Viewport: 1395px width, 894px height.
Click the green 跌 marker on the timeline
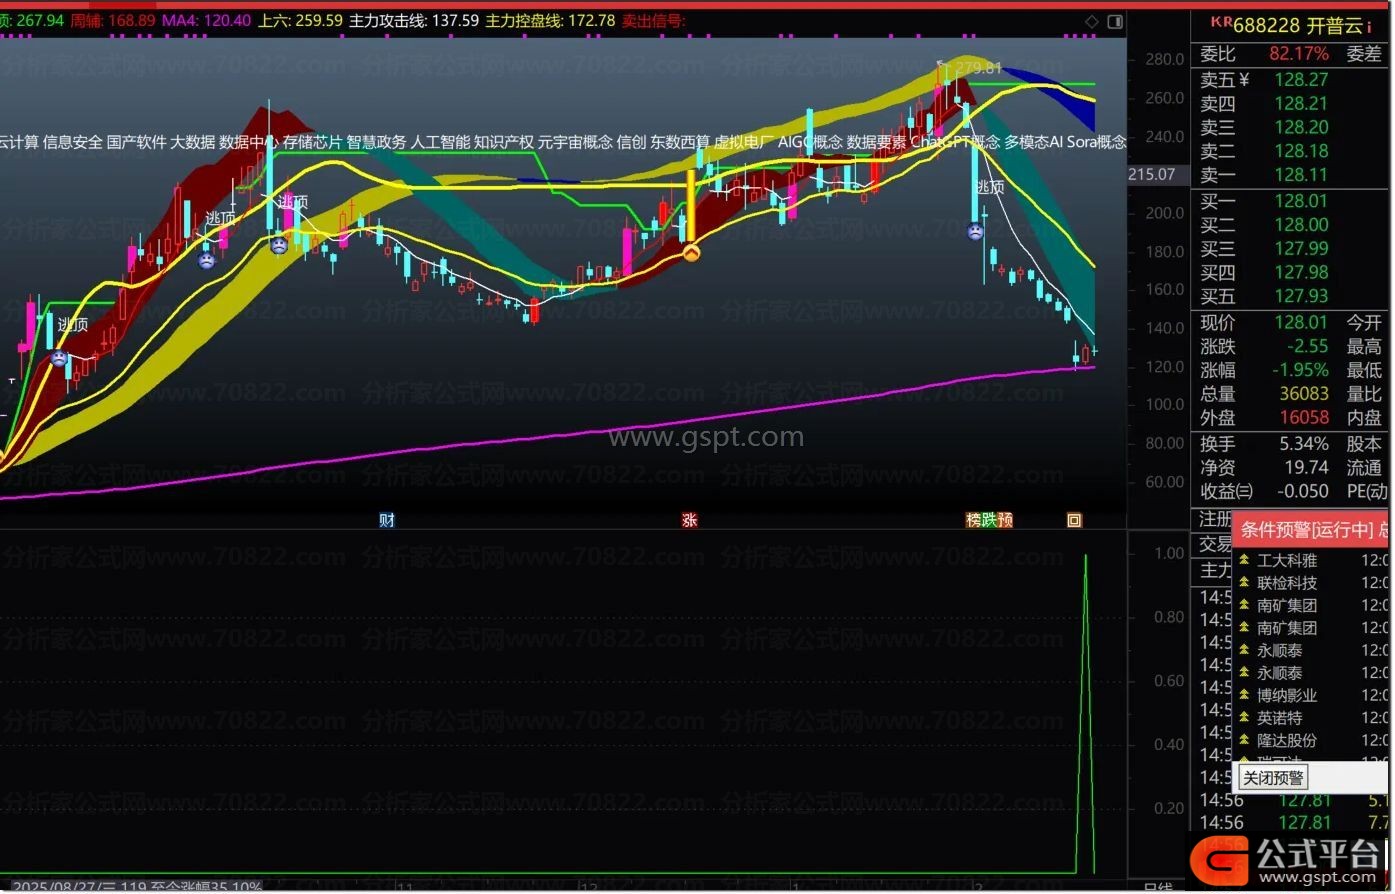(x=989, y=520)
